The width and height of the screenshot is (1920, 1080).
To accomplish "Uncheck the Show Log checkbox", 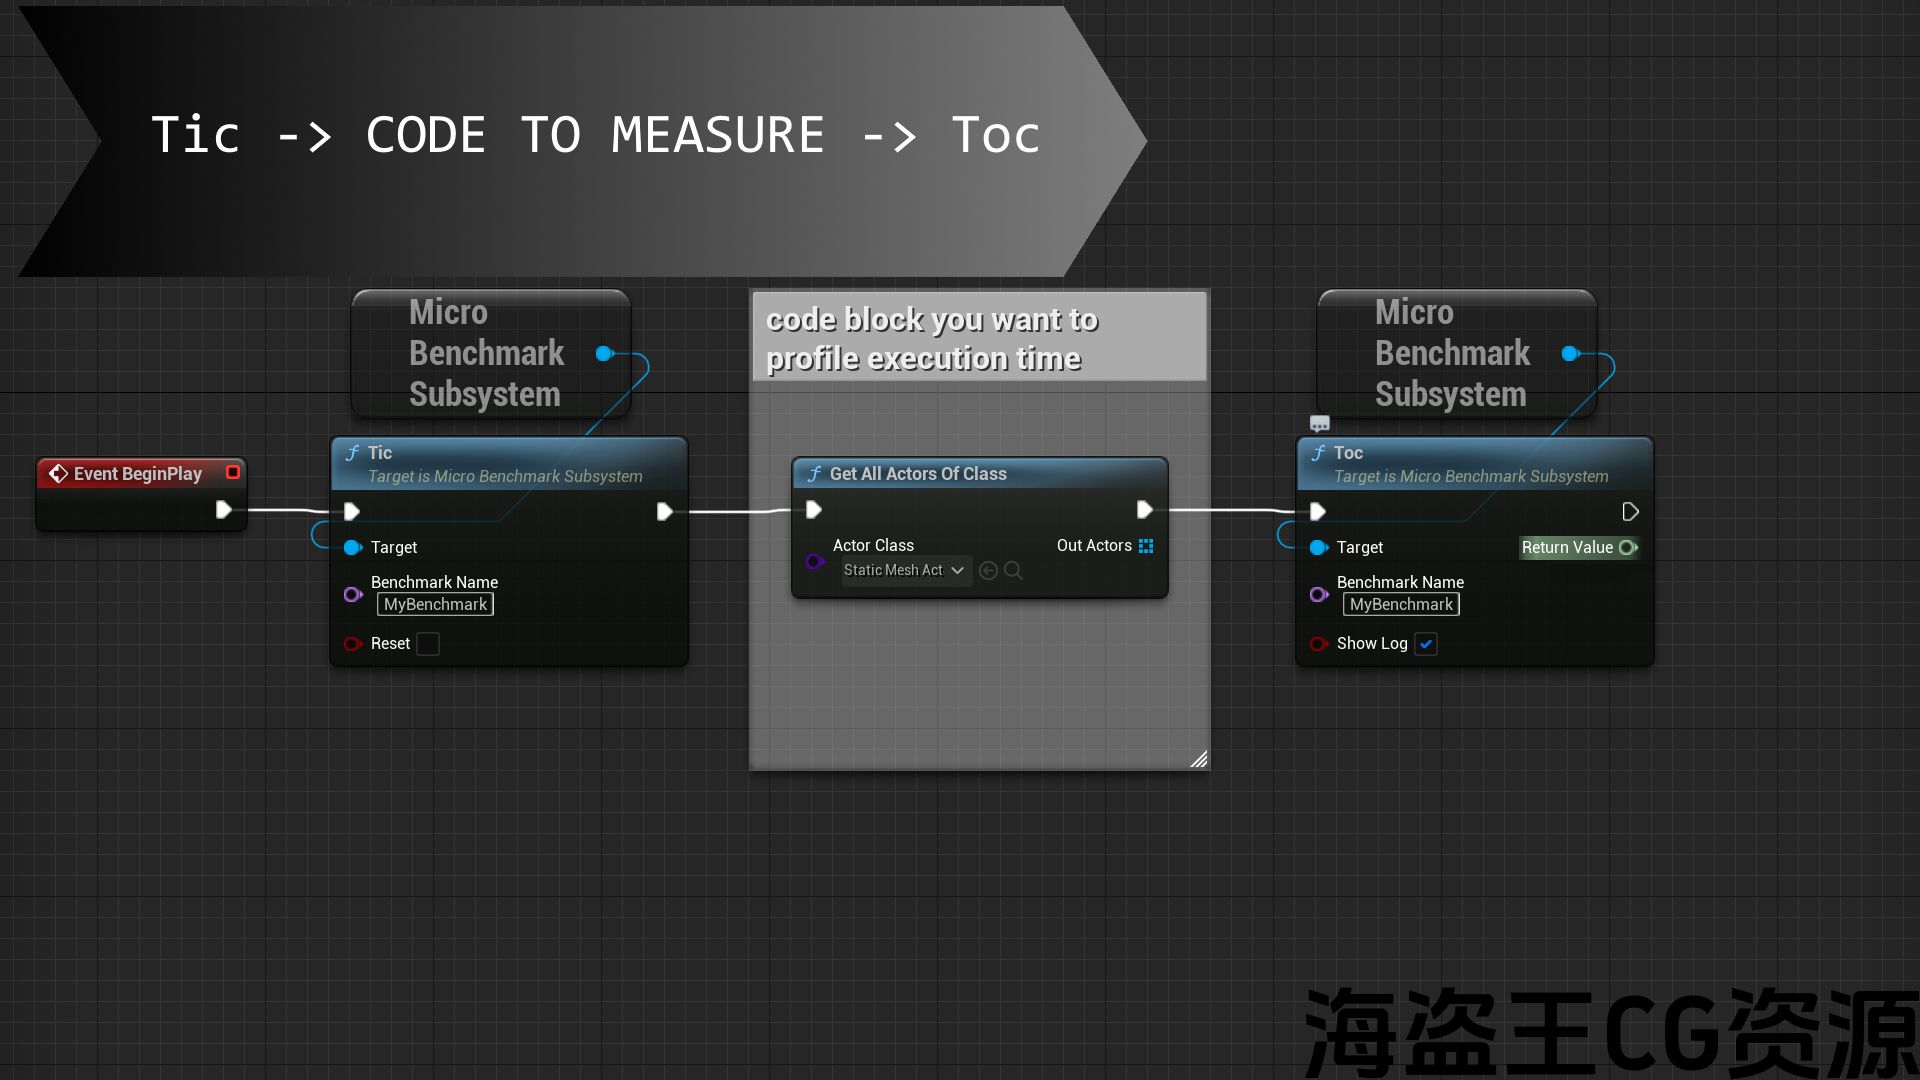I will click(1426, 644).
